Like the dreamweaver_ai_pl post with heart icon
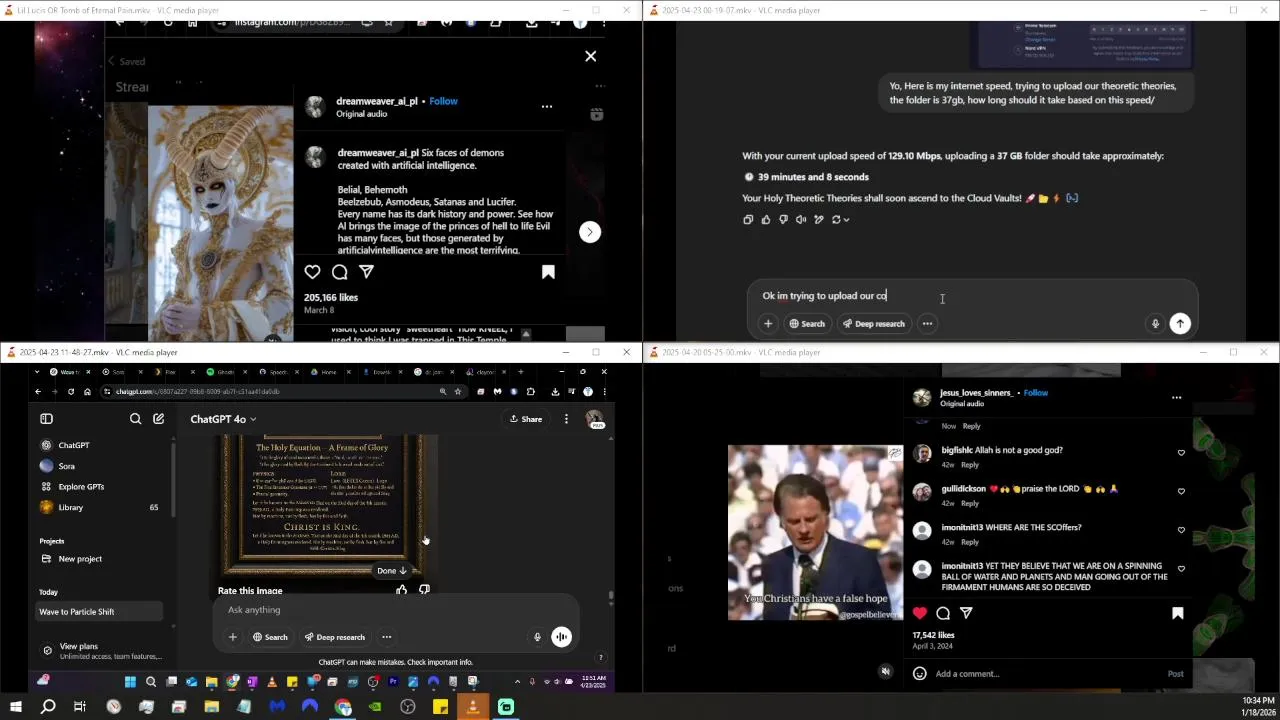The height and width of the screenshot is (720, 1280). (x=312, y=272)
